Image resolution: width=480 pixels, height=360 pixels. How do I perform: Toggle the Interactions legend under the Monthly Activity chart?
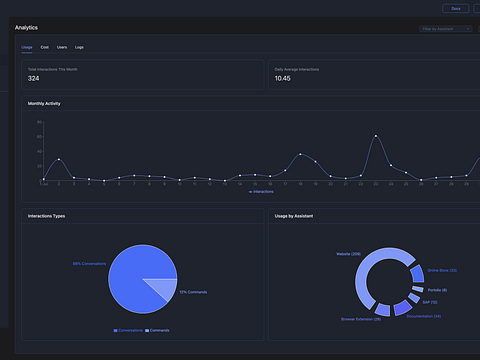tap(261, 192)
